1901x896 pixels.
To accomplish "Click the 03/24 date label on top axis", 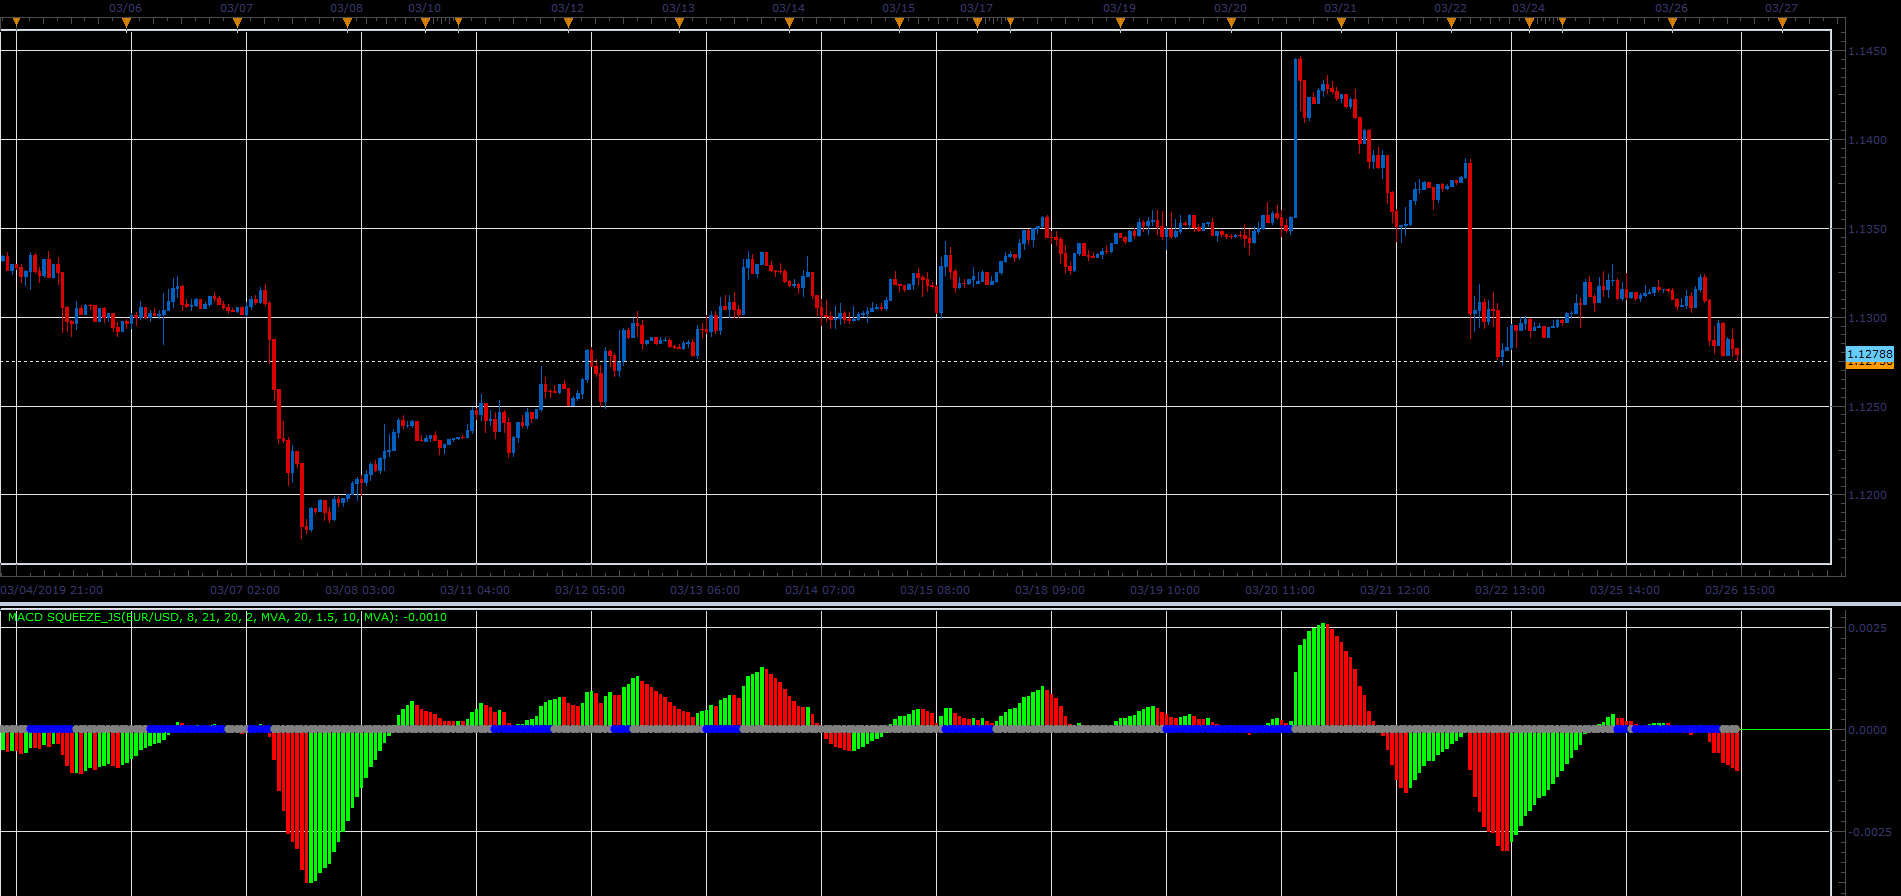I will tap(1529, 7).
